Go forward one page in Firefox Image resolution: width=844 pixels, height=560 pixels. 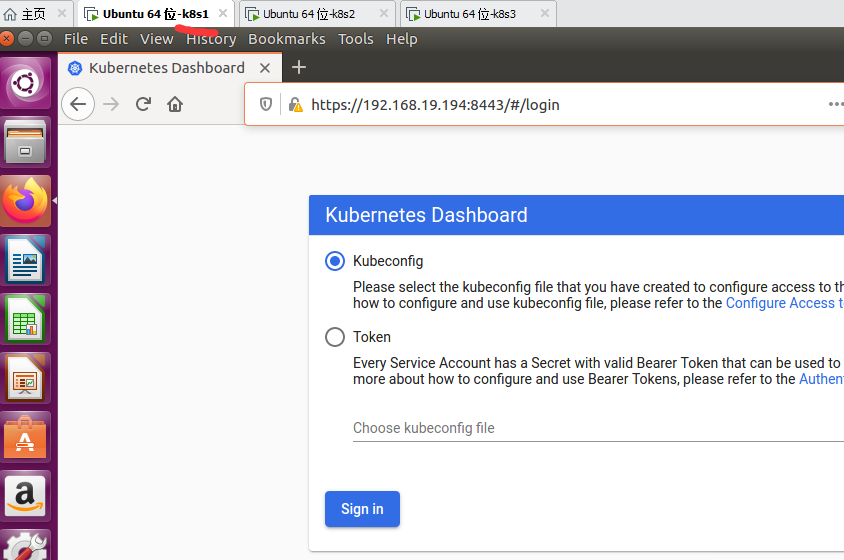pyautogui.click(x=111, y=104)
